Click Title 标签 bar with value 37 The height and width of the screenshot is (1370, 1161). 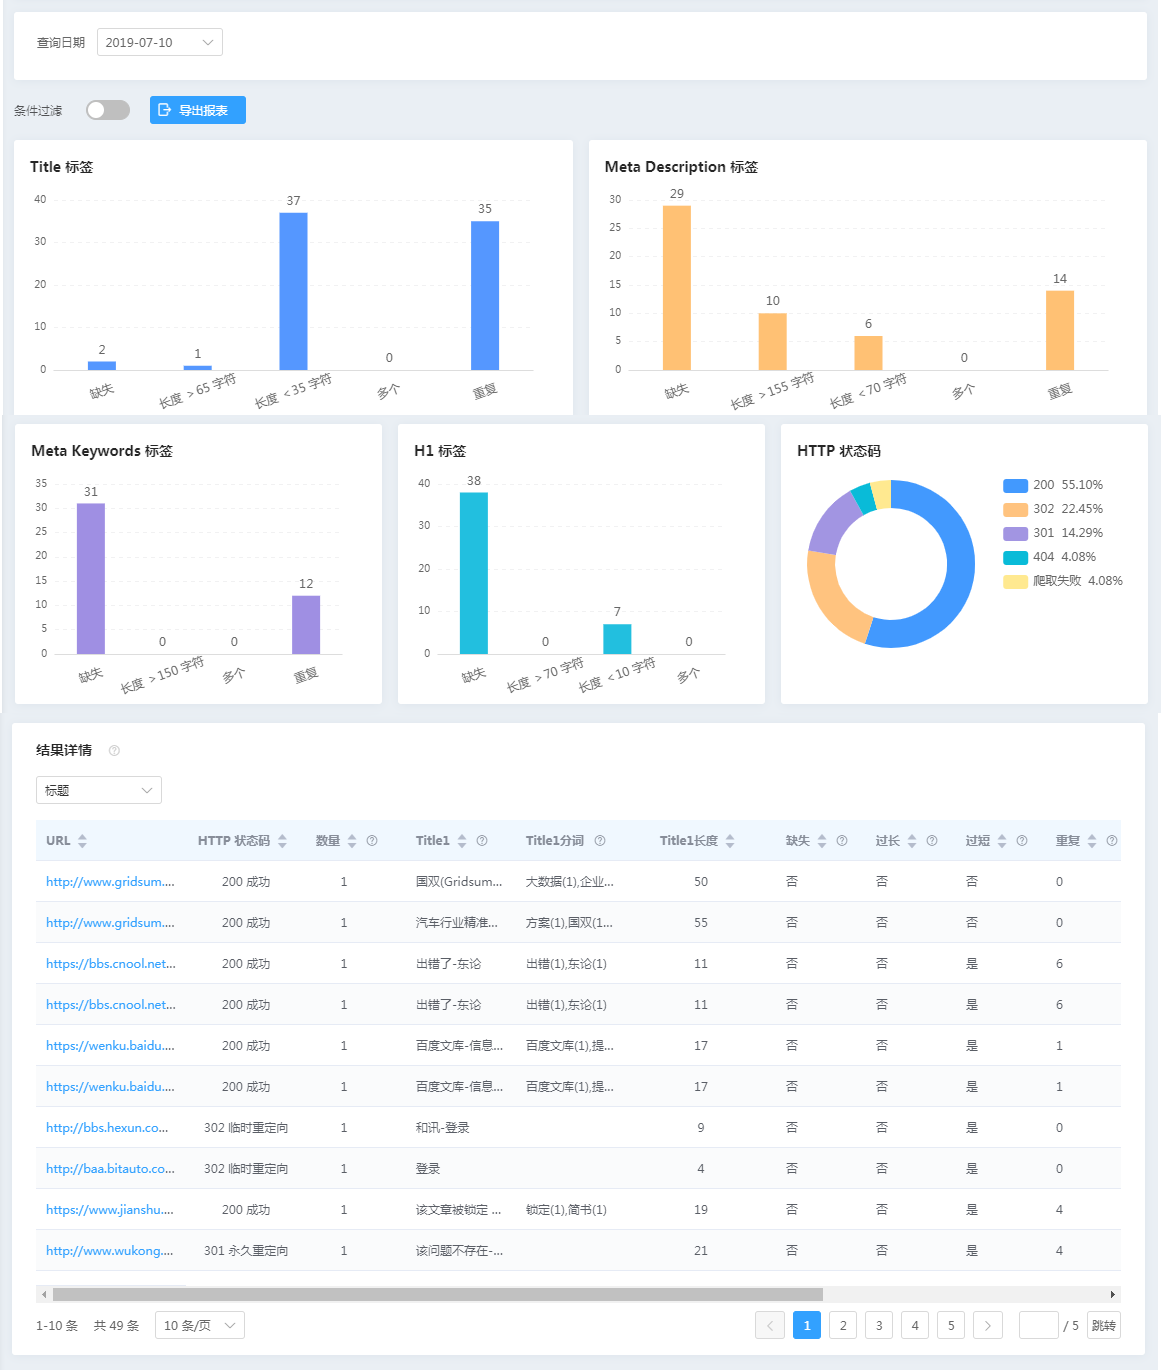[293, 291]
